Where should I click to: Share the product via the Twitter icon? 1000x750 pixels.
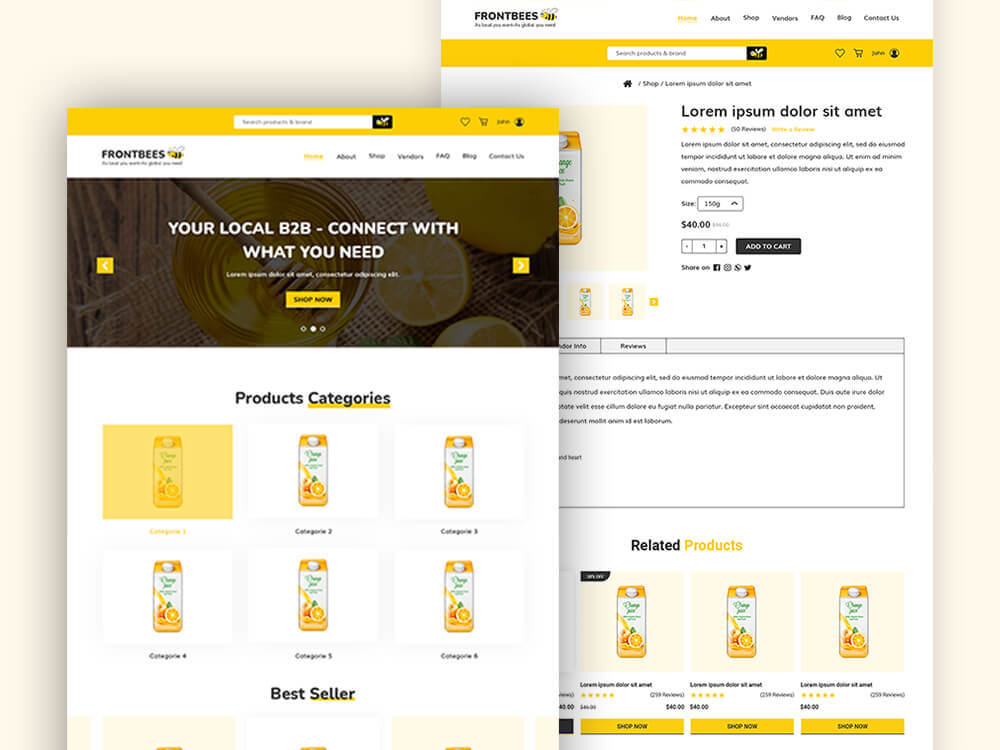click(x=747, y=268)
